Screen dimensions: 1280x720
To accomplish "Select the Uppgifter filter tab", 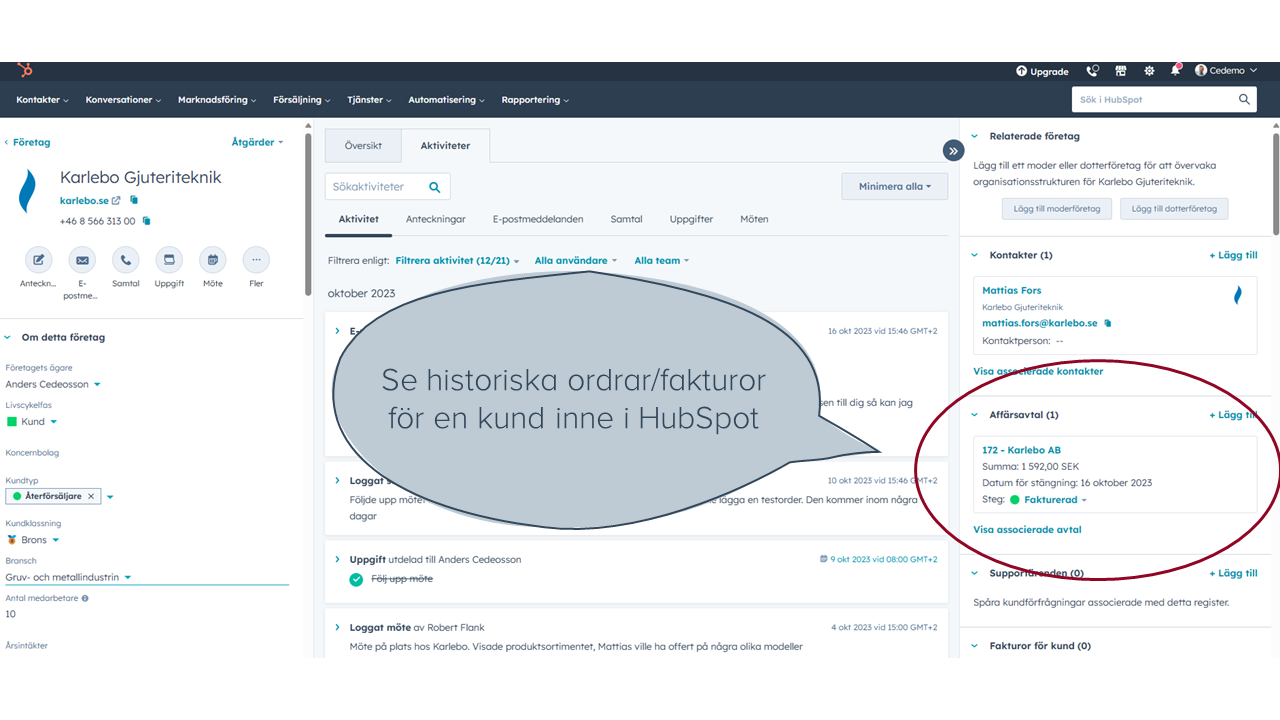I will click(x=691, y=219).
